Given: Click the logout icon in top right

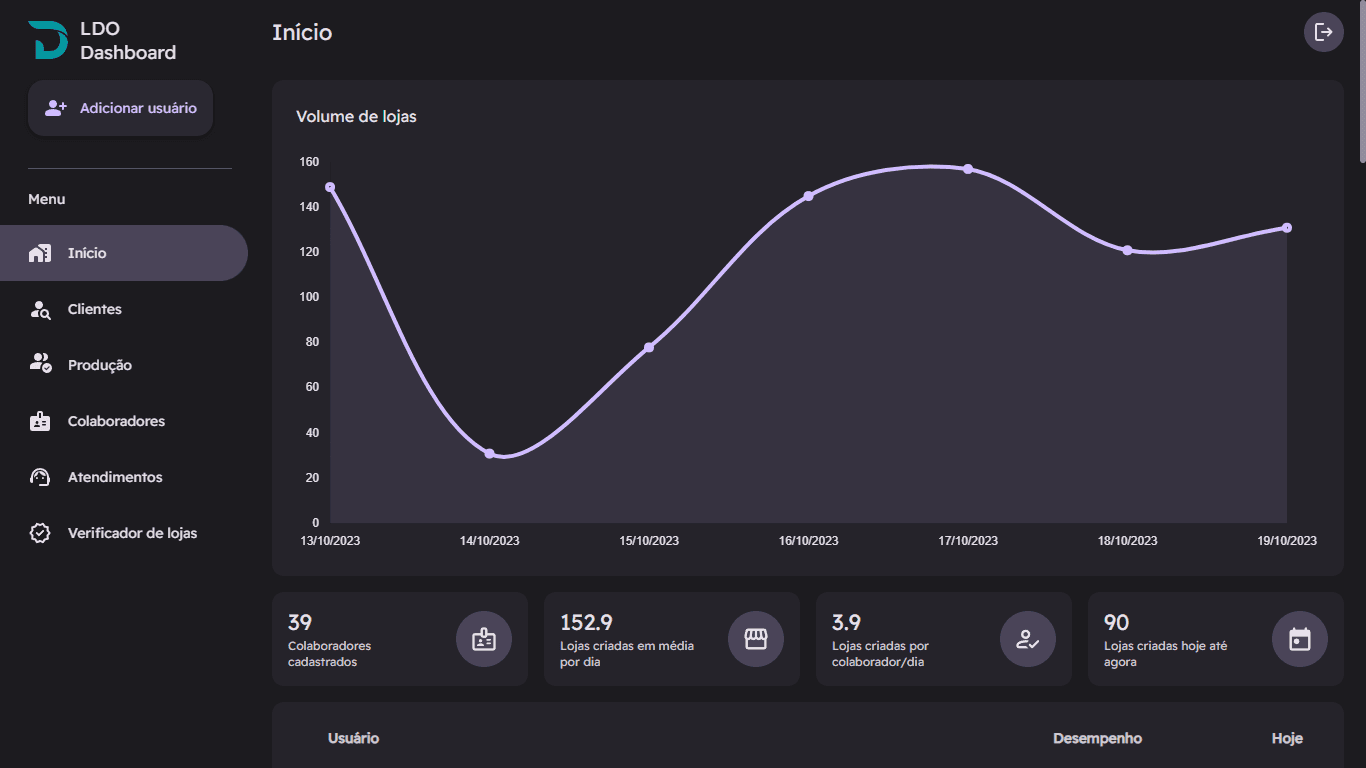Looking at the screenshot, I should coord(1323,32).
